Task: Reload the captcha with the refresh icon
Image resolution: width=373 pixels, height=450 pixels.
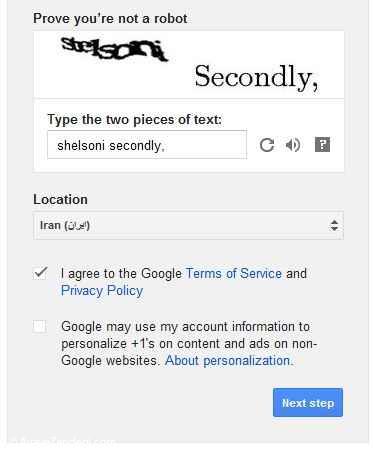Action: click(x=267, y=145)
